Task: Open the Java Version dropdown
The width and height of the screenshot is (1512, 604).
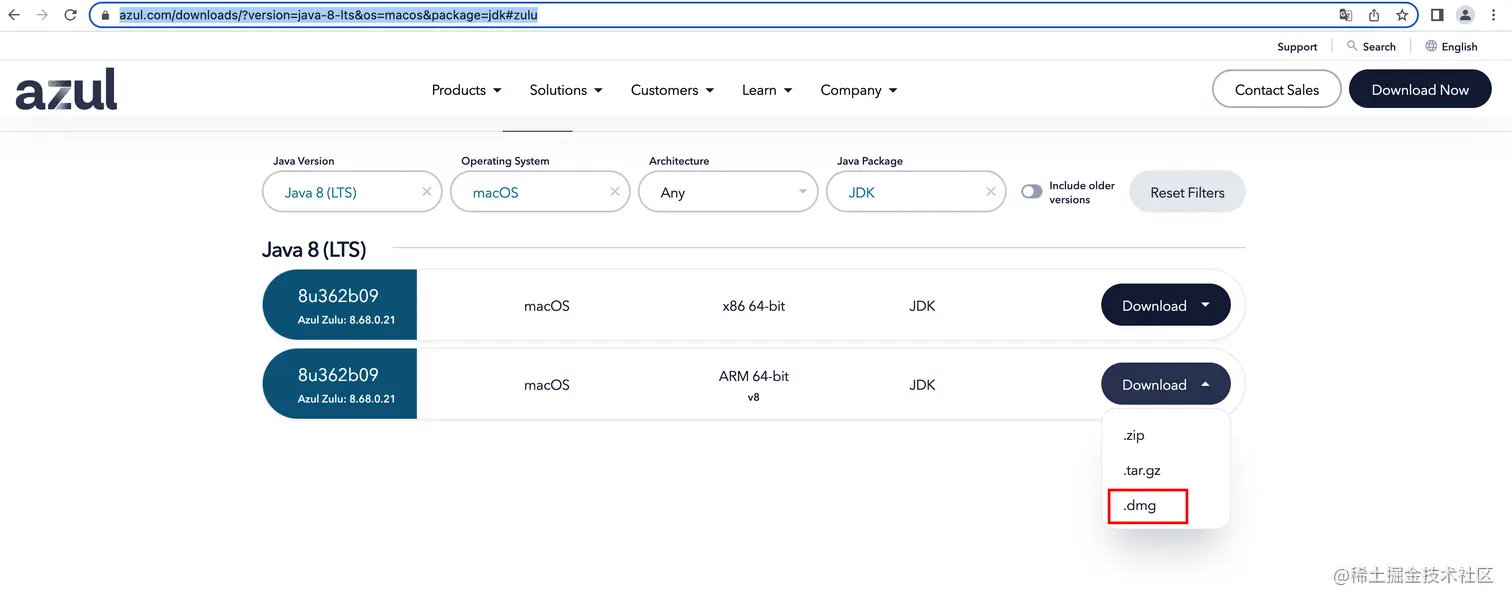Action: [x=352, y=192]
